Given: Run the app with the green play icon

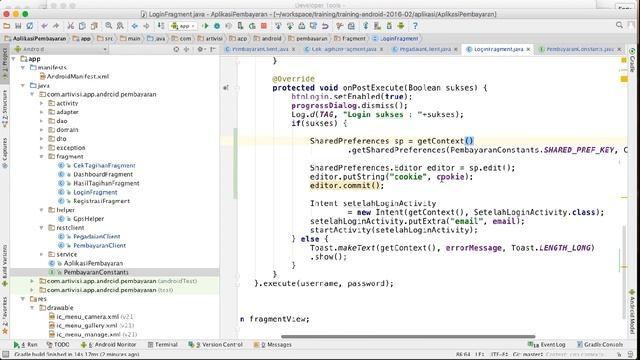Looking at the screenshot, I should tap(206, 26).
